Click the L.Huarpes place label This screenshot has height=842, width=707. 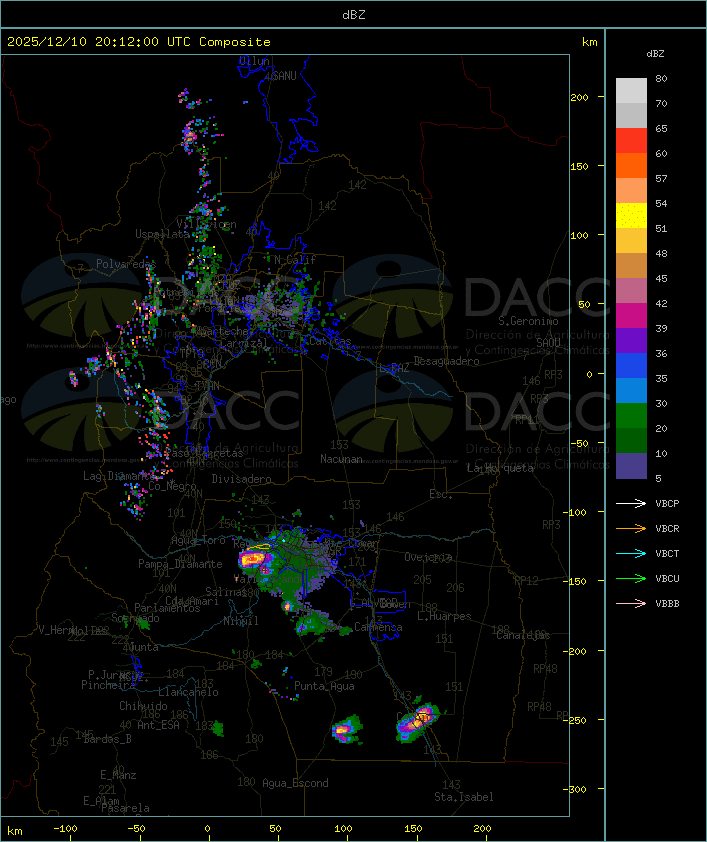[444, 616]
